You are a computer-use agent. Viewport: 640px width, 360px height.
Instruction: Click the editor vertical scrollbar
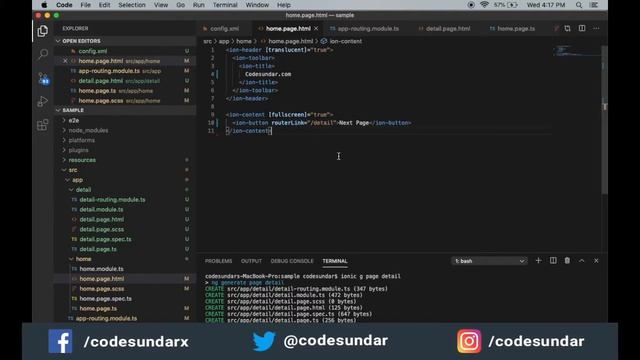(604, 120)
